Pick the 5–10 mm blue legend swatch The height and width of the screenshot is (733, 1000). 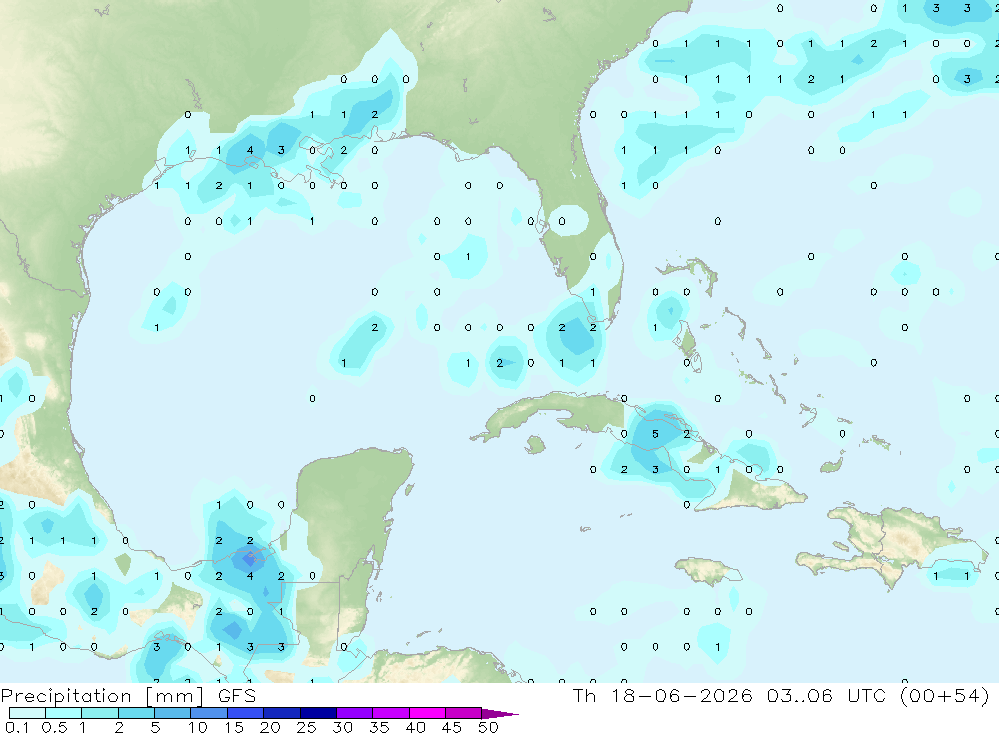173,713
